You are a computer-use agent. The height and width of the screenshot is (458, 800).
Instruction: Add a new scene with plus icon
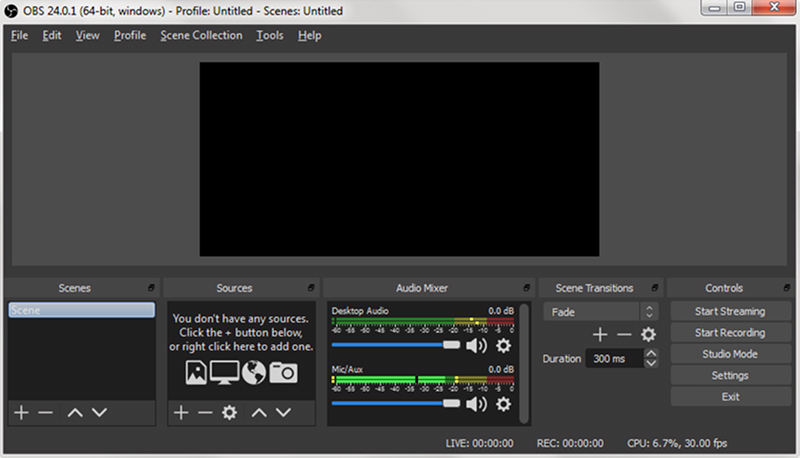point(21,412)
